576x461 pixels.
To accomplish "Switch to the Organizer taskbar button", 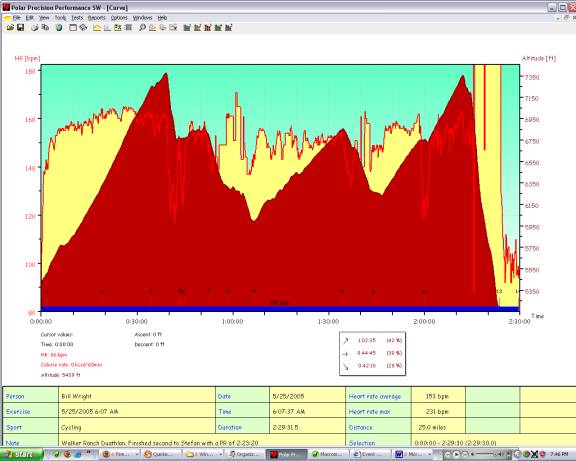I will pyautogui.click(x=244, y=454).
